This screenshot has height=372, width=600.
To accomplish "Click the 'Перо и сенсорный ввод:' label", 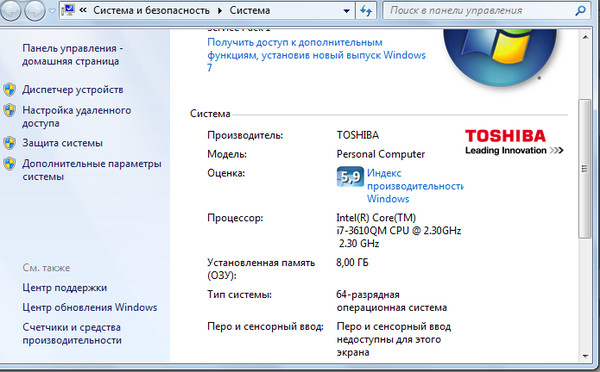I will point(265,327).
